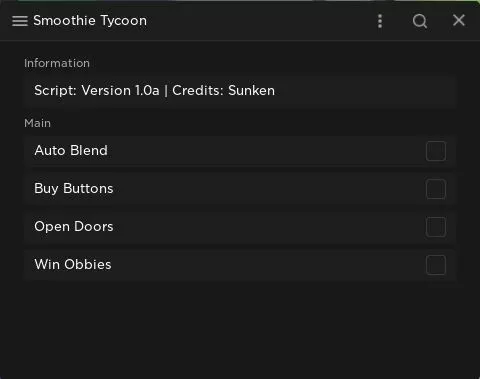The height and width of the screenshot is (379, 480).
Task: Click the Credits: Sunken text
Action: pyautogui.click(x=224, y=91)
